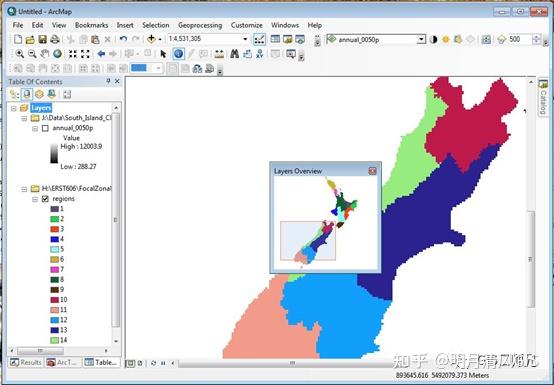Enable the annual_0050p layer checkbox

45,128
